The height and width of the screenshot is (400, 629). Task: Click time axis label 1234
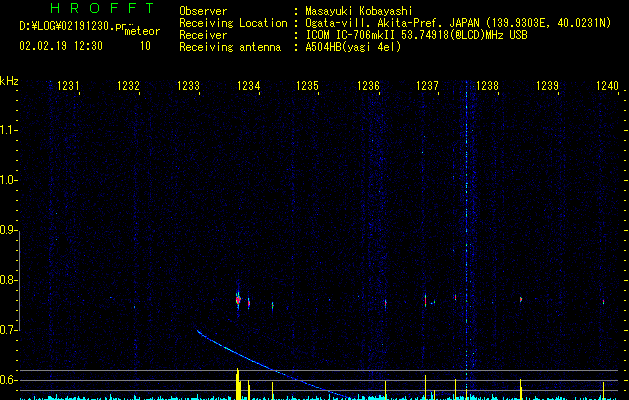[248, 86]
